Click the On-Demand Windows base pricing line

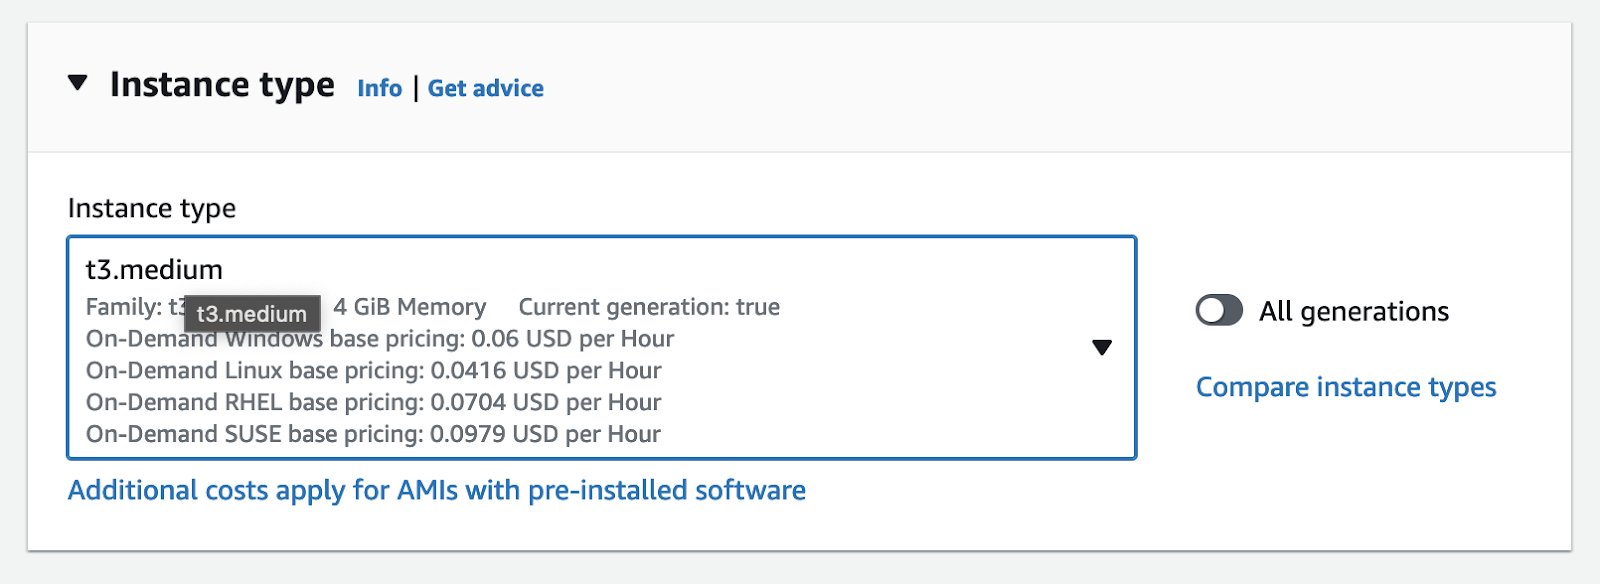(x=450, y=339)
